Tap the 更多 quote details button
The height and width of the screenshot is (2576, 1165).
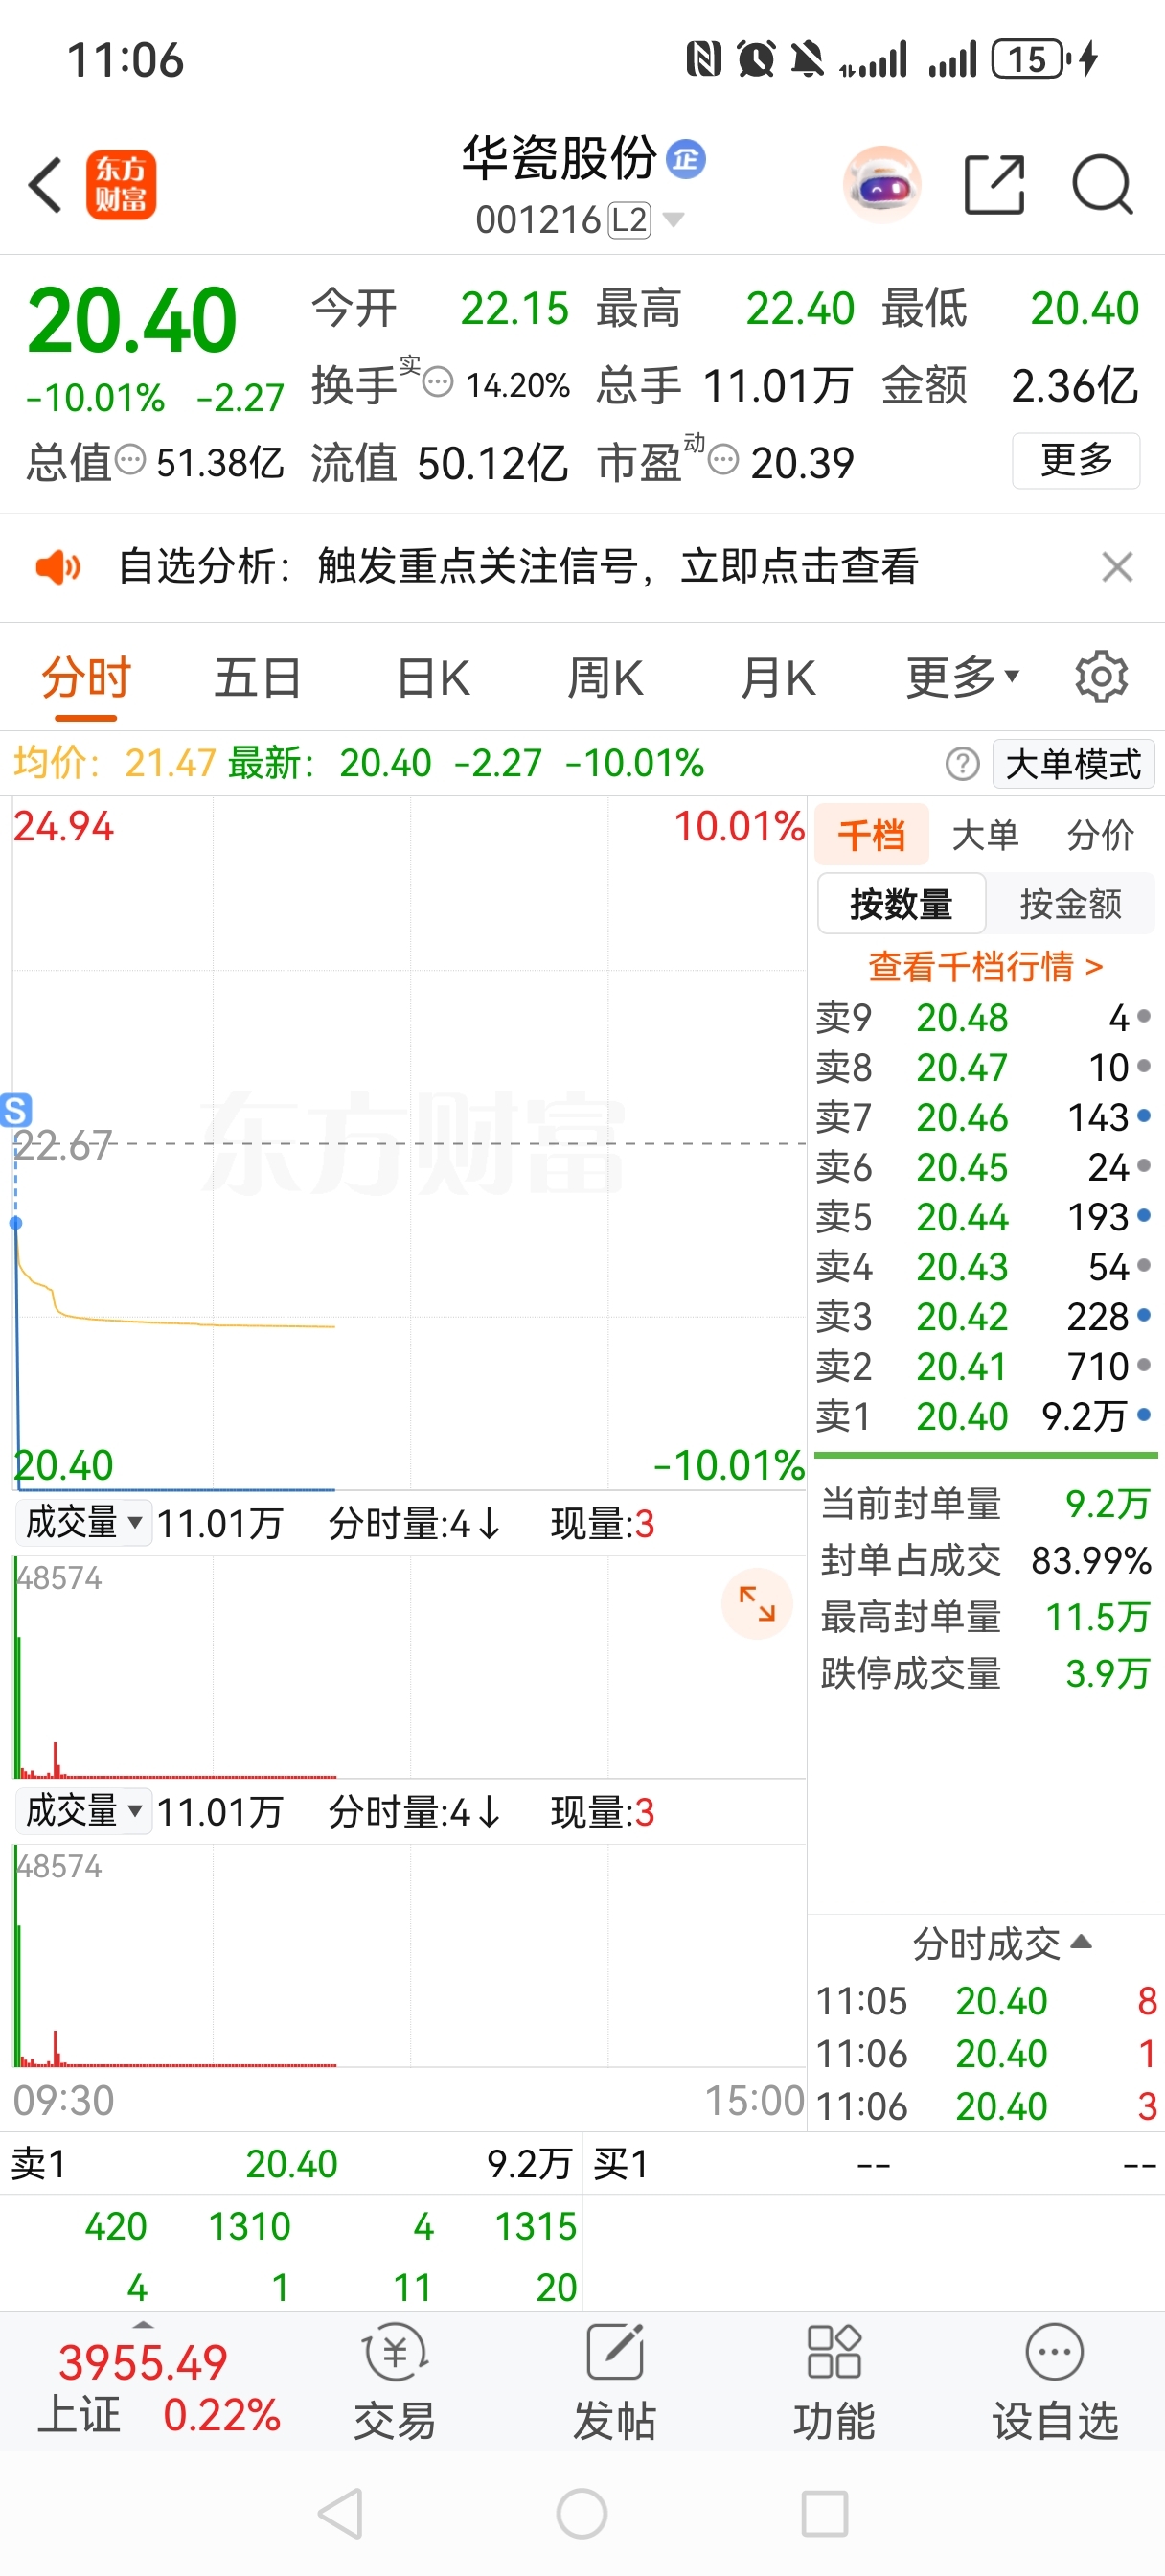coord(1076,460)
